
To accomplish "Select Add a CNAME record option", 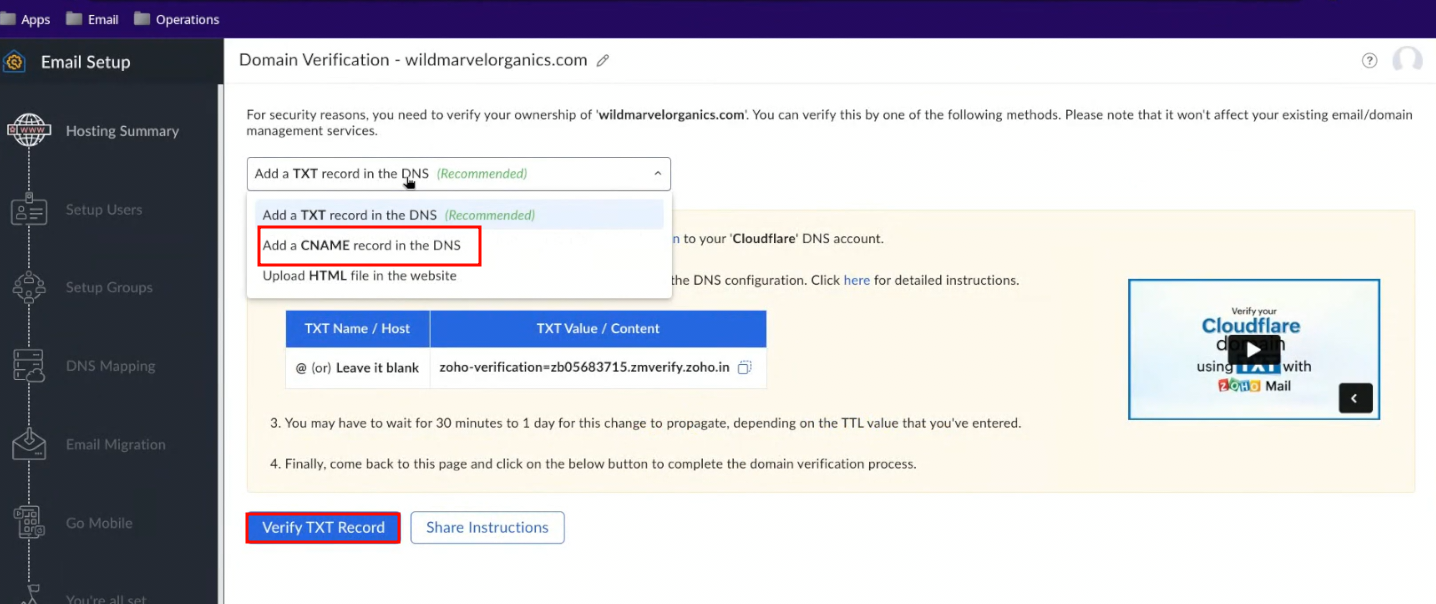I will (x=361, y=245).
